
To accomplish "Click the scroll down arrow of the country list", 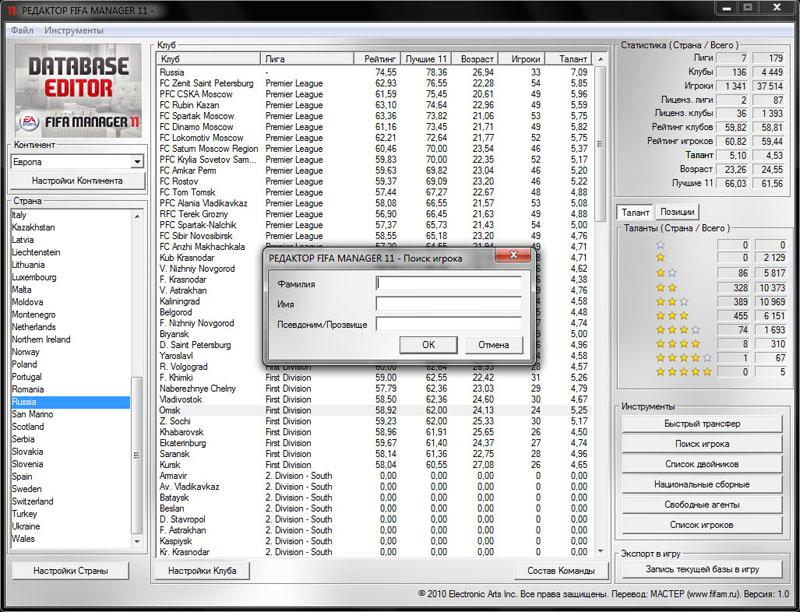I will pyautogui.click(x=137, y=541).
